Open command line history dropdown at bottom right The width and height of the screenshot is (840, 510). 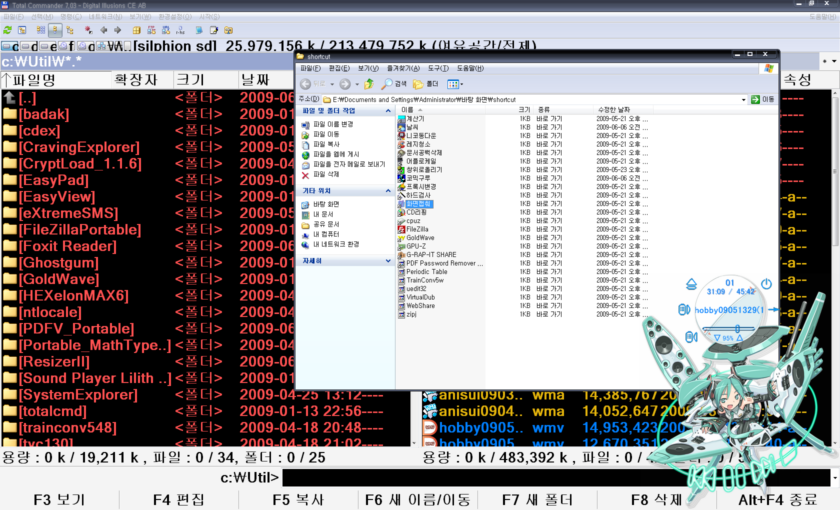pyautogui.click(x=835, y=477)
